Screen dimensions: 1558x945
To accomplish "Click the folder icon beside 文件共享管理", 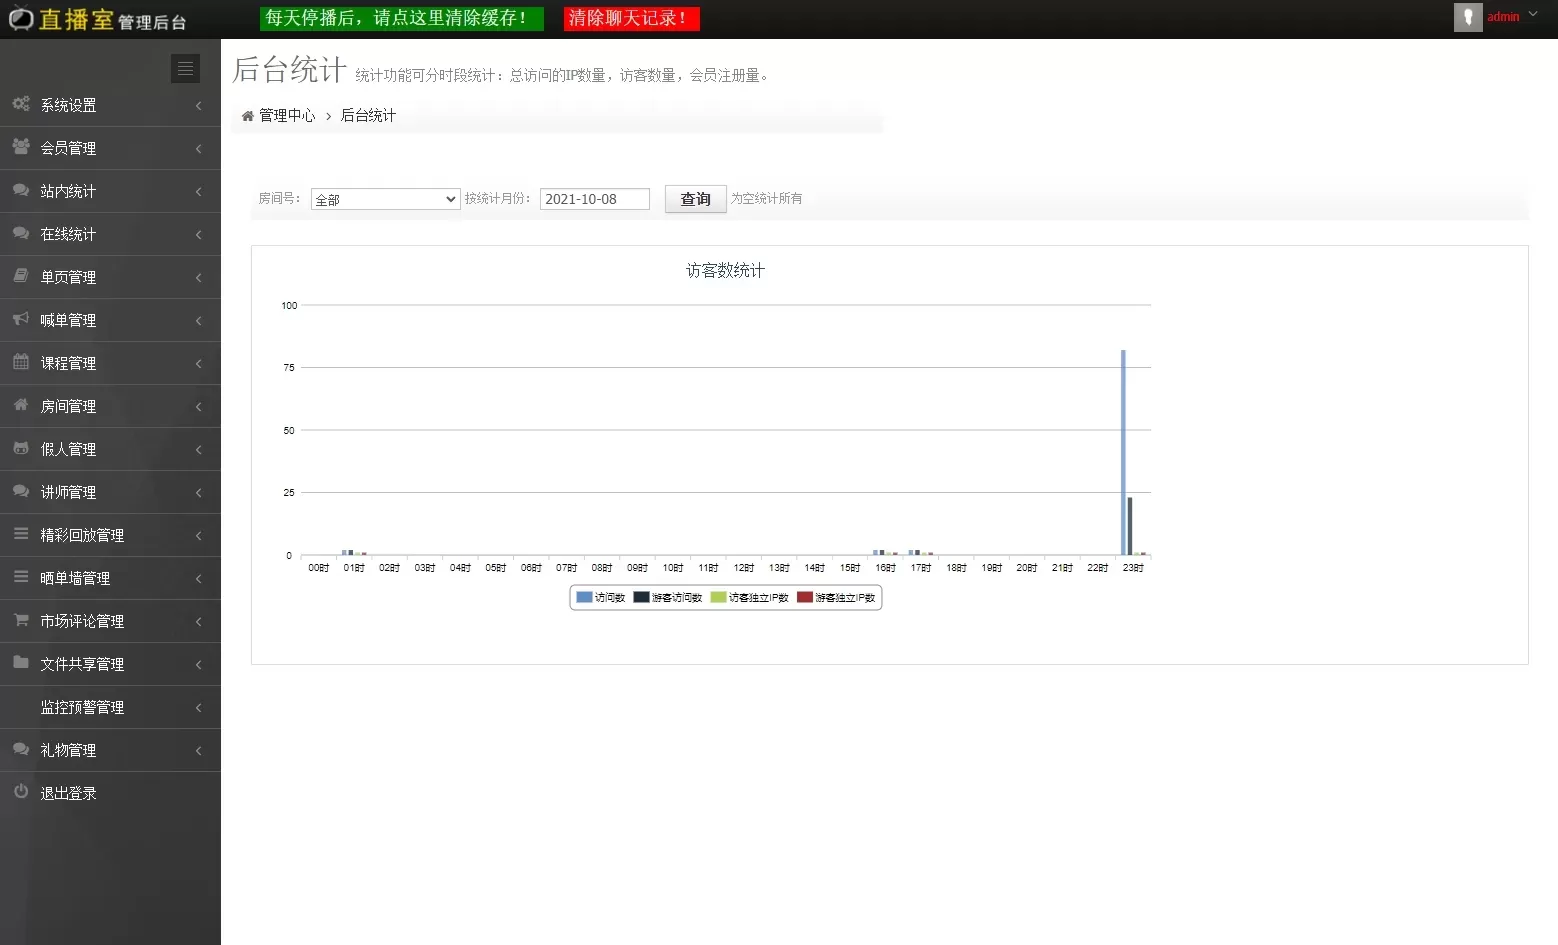I will tap(21, 663).
